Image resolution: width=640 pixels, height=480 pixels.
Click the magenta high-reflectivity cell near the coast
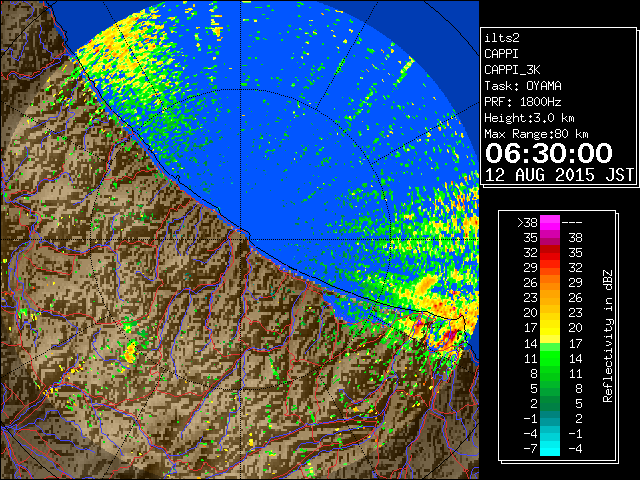[x=451, y=336]
